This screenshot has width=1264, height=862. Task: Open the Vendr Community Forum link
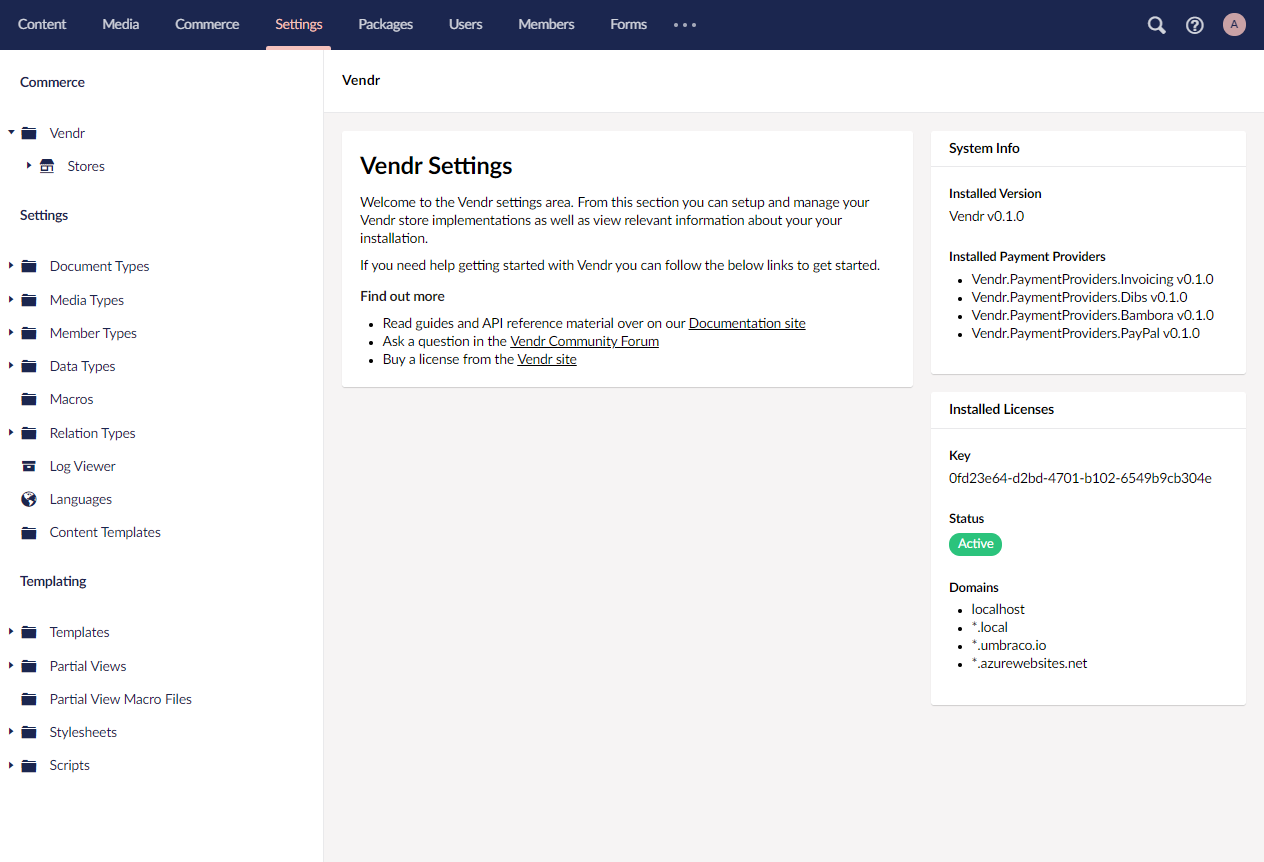point(585,341)
